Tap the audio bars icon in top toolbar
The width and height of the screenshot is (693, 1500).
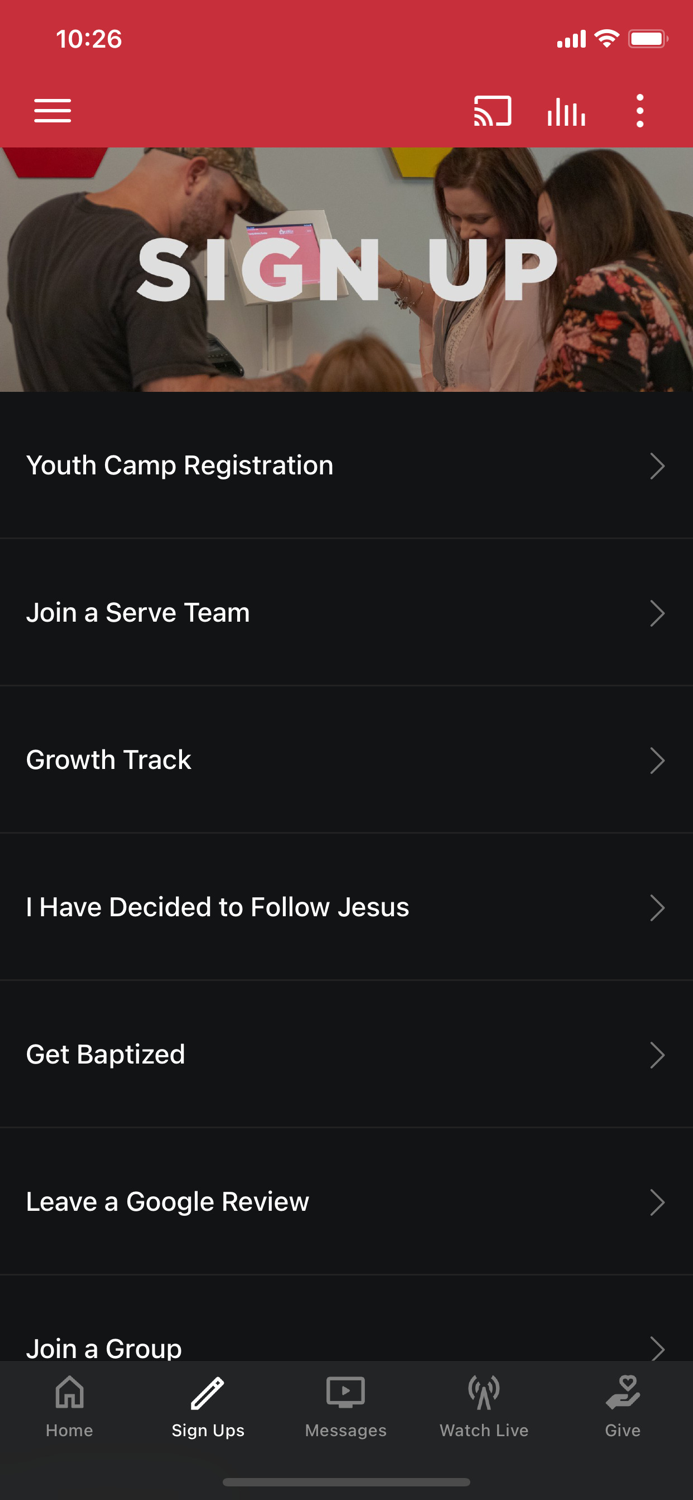click(566, 111)
